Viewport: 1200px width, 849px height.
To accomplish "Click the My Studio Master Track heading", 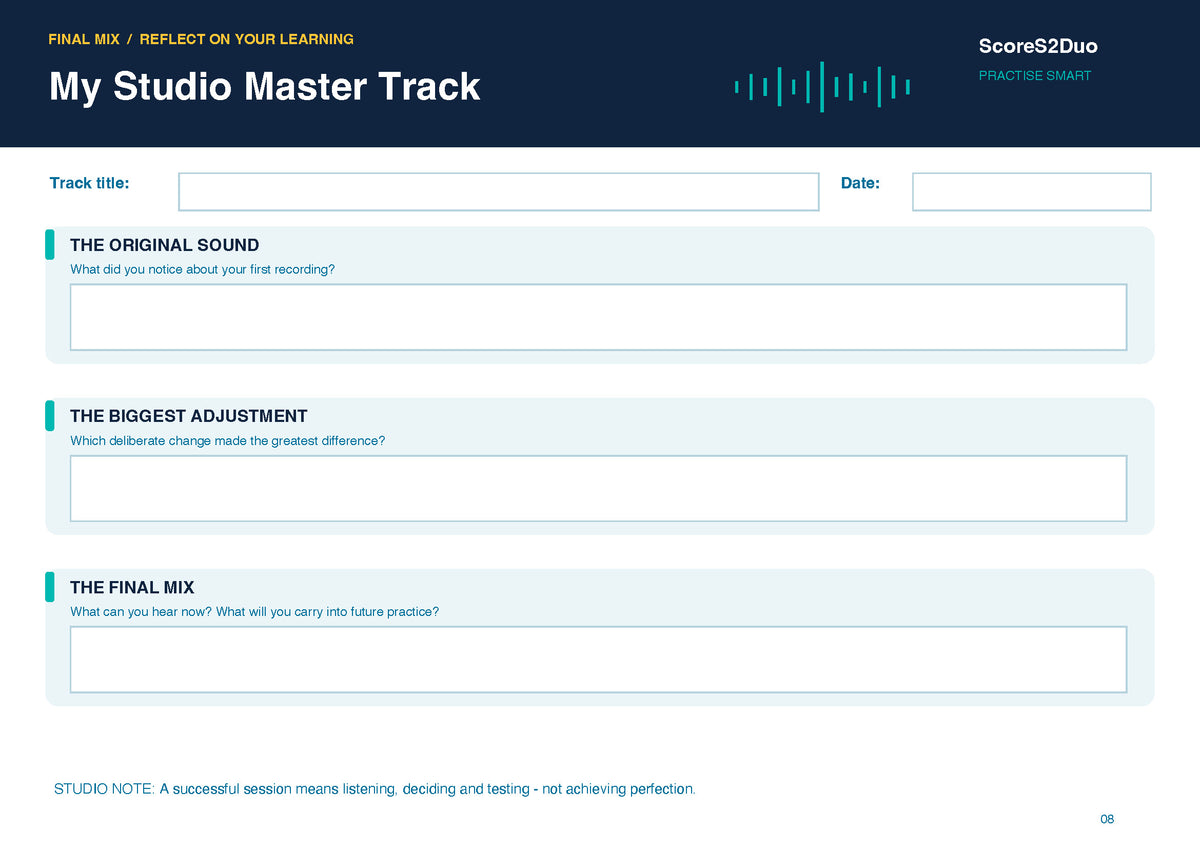I will point(265,86).
